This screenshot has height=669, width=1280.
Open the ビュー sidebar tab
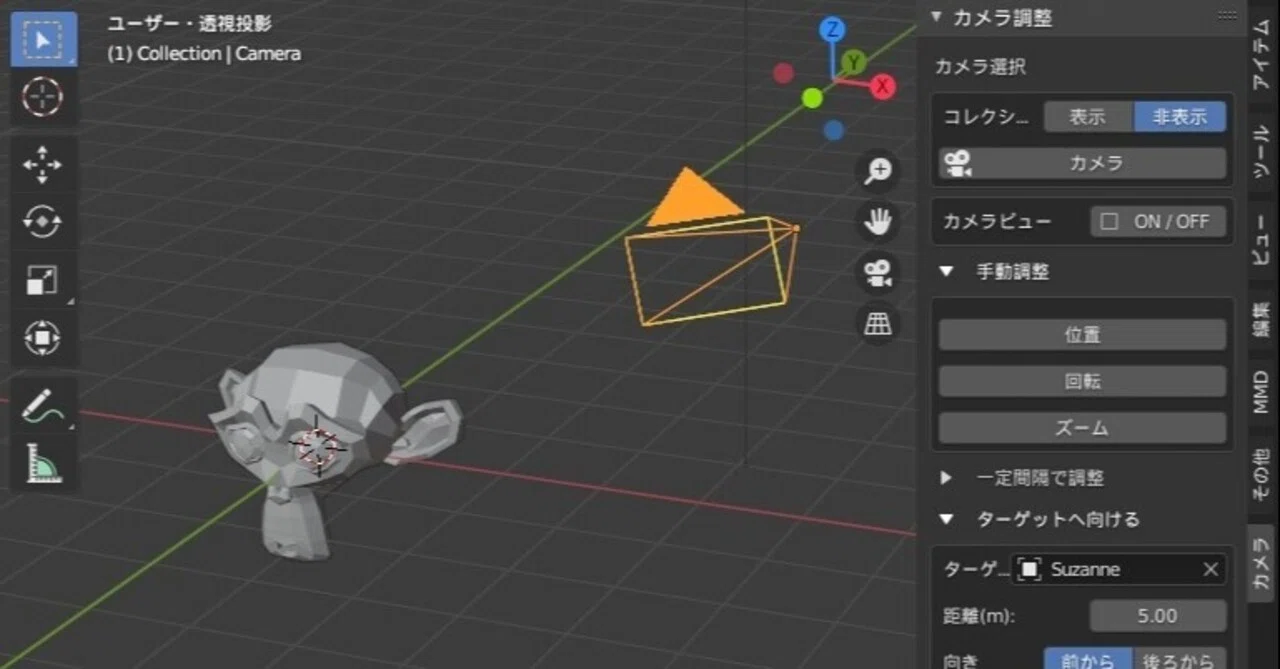tap(1262, 242)
